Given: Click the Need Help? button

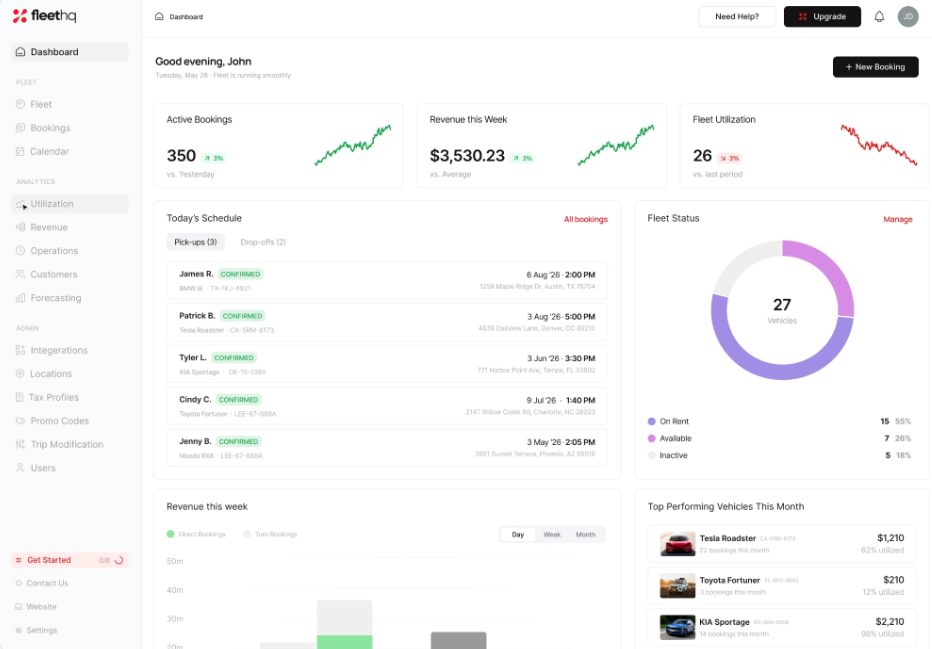Looking at the screenshot, I should pos(737,17).
